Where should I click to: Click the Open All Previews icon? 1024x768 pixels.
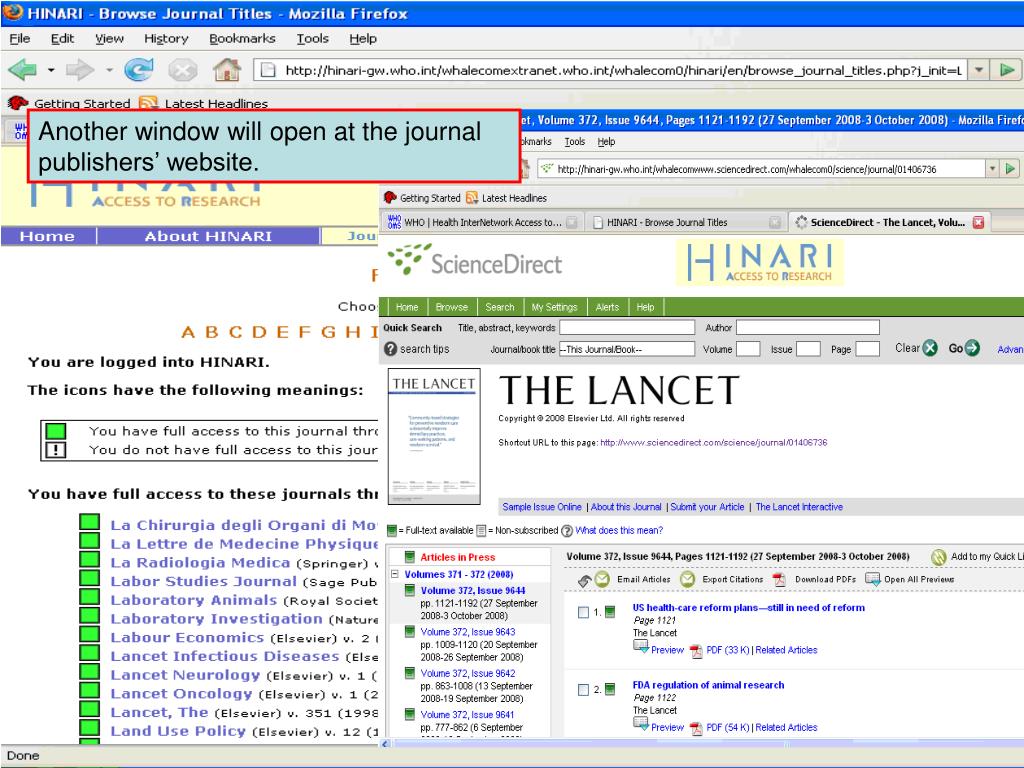coord(873,579)
